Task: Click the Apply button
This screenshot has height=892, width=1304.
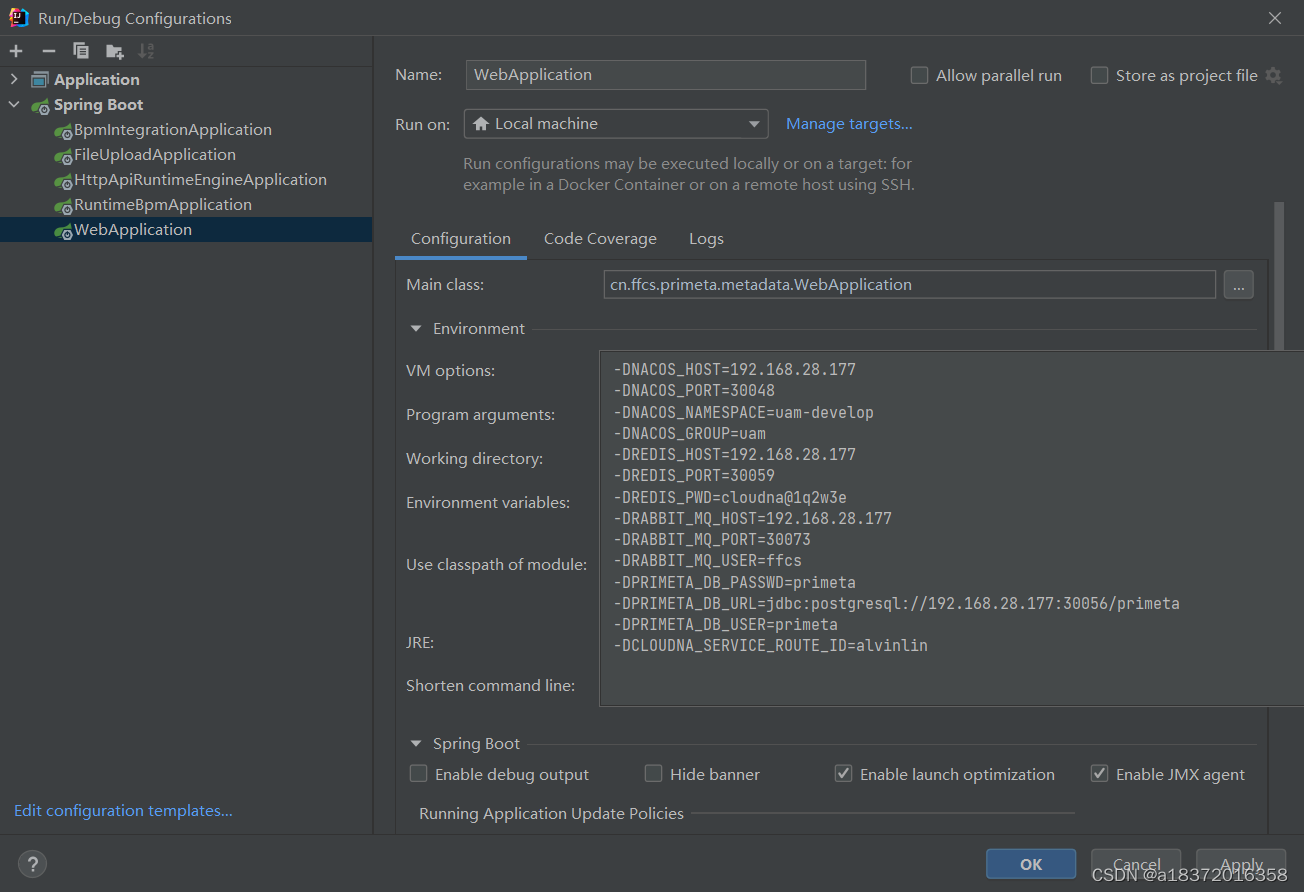Action: [x=1241, y=864]
